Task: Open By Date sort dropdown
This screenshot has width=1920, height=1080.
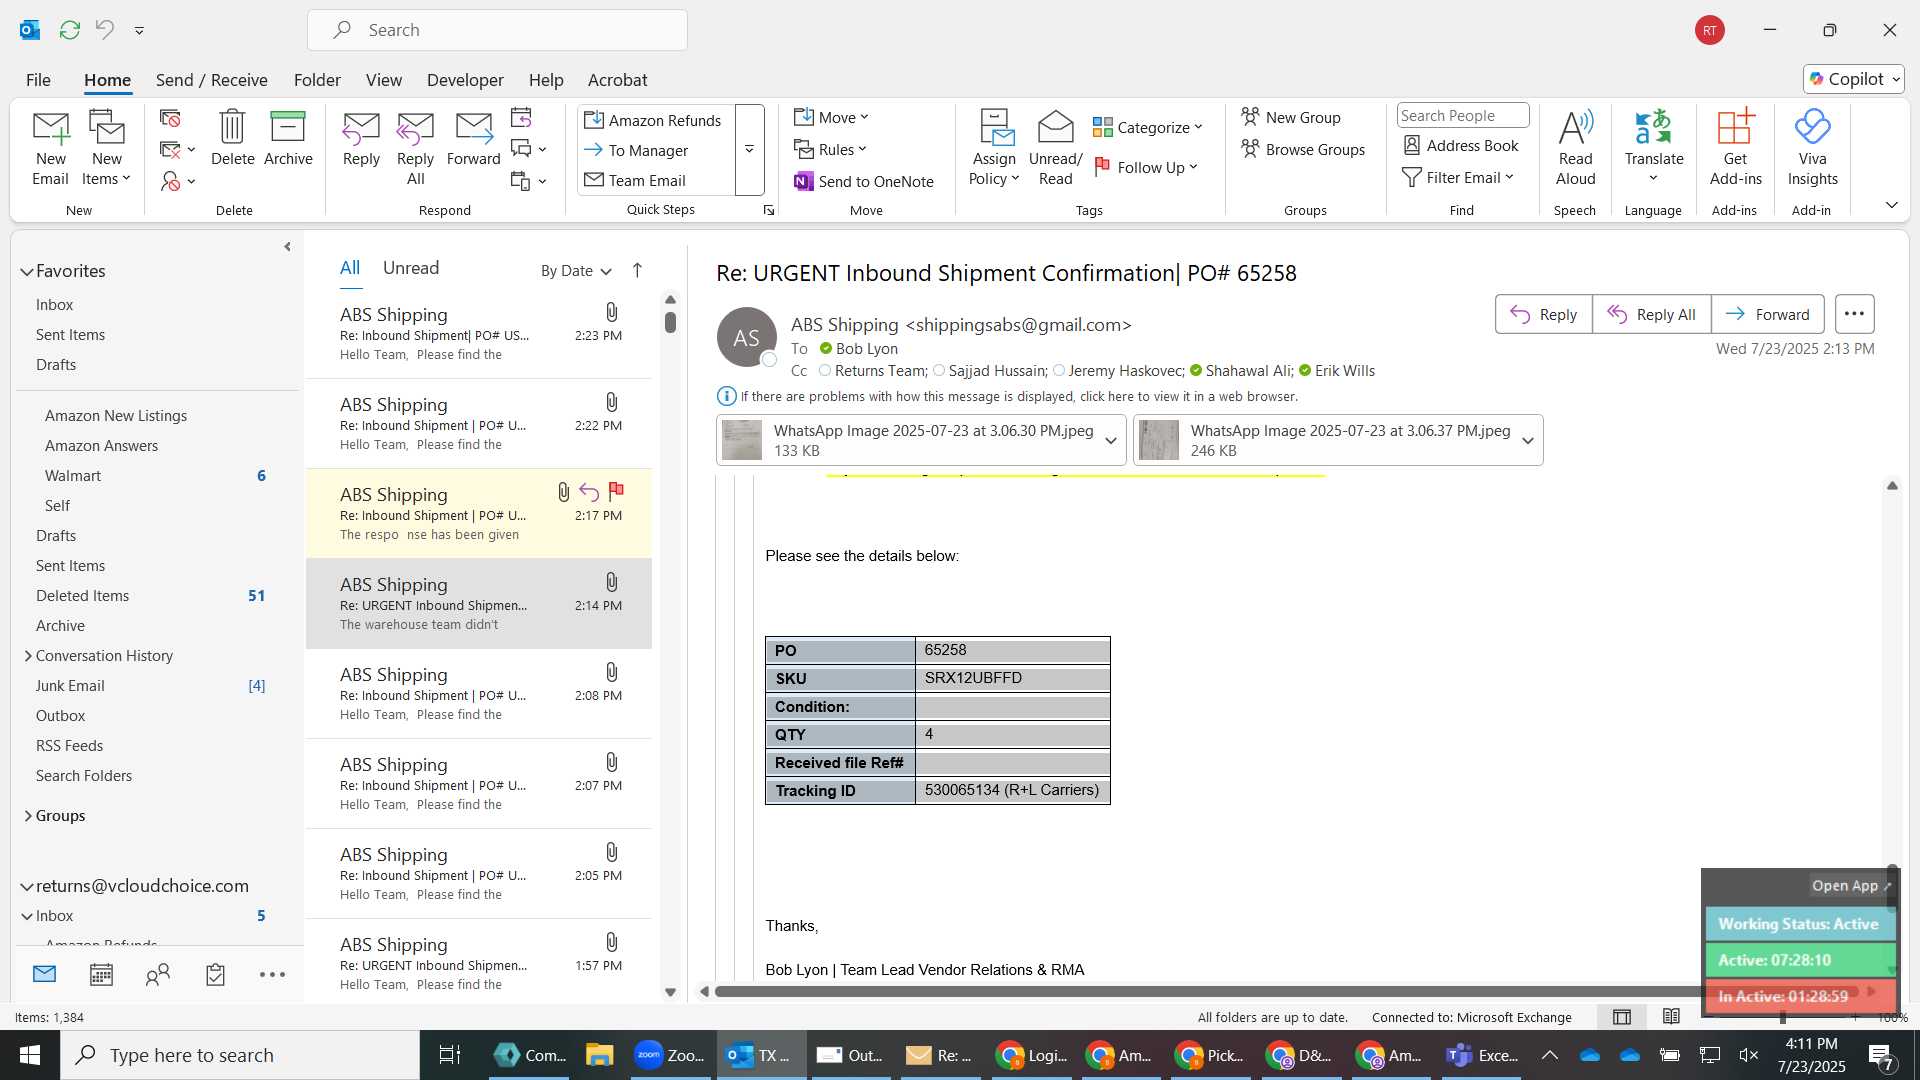Action: (576, 271)
